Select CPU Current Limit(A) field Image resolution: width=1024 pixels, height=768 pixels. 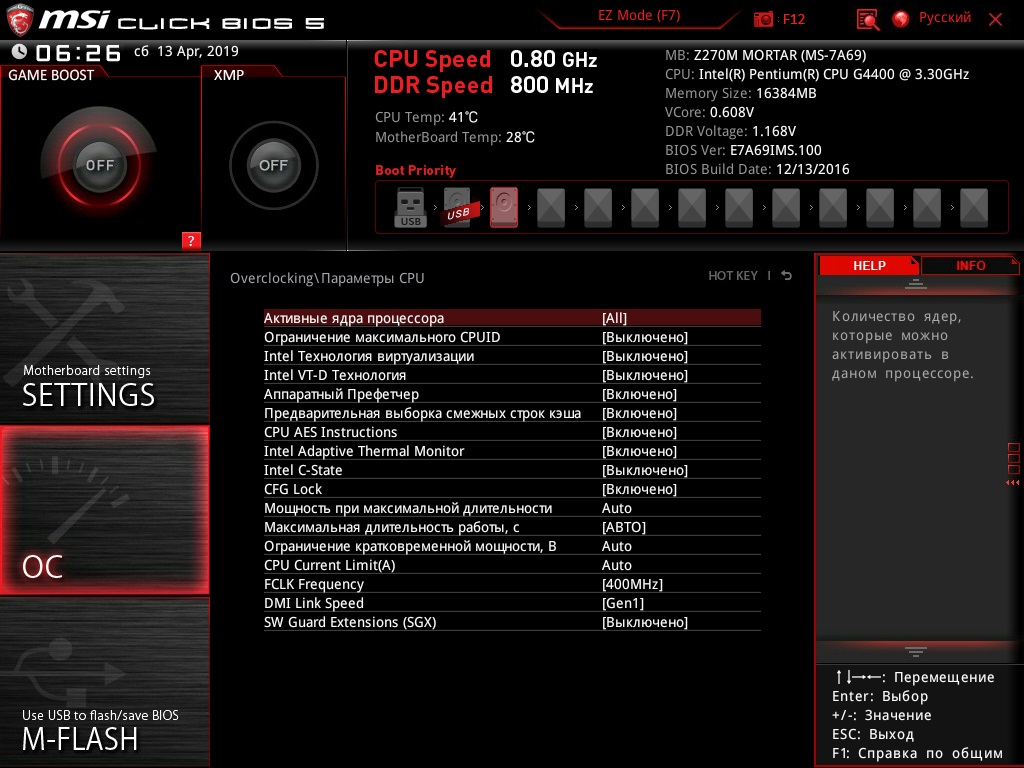tap(512, 564)
